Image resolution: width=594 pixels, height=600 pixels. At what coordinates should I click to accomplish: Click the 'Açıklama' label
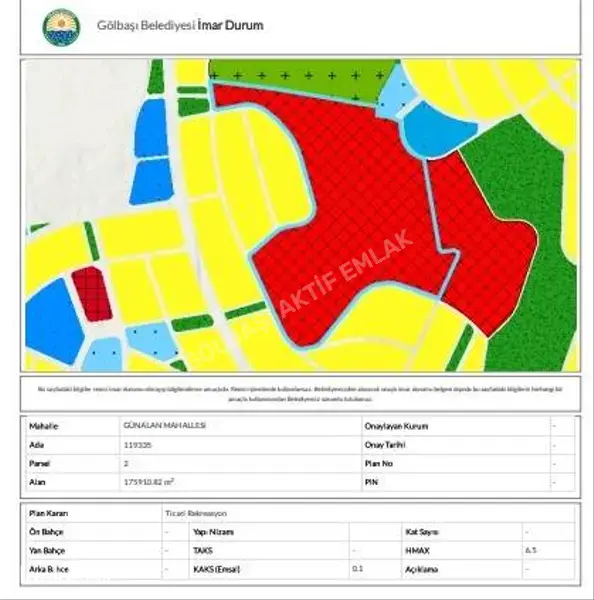(x=421, y=569)
